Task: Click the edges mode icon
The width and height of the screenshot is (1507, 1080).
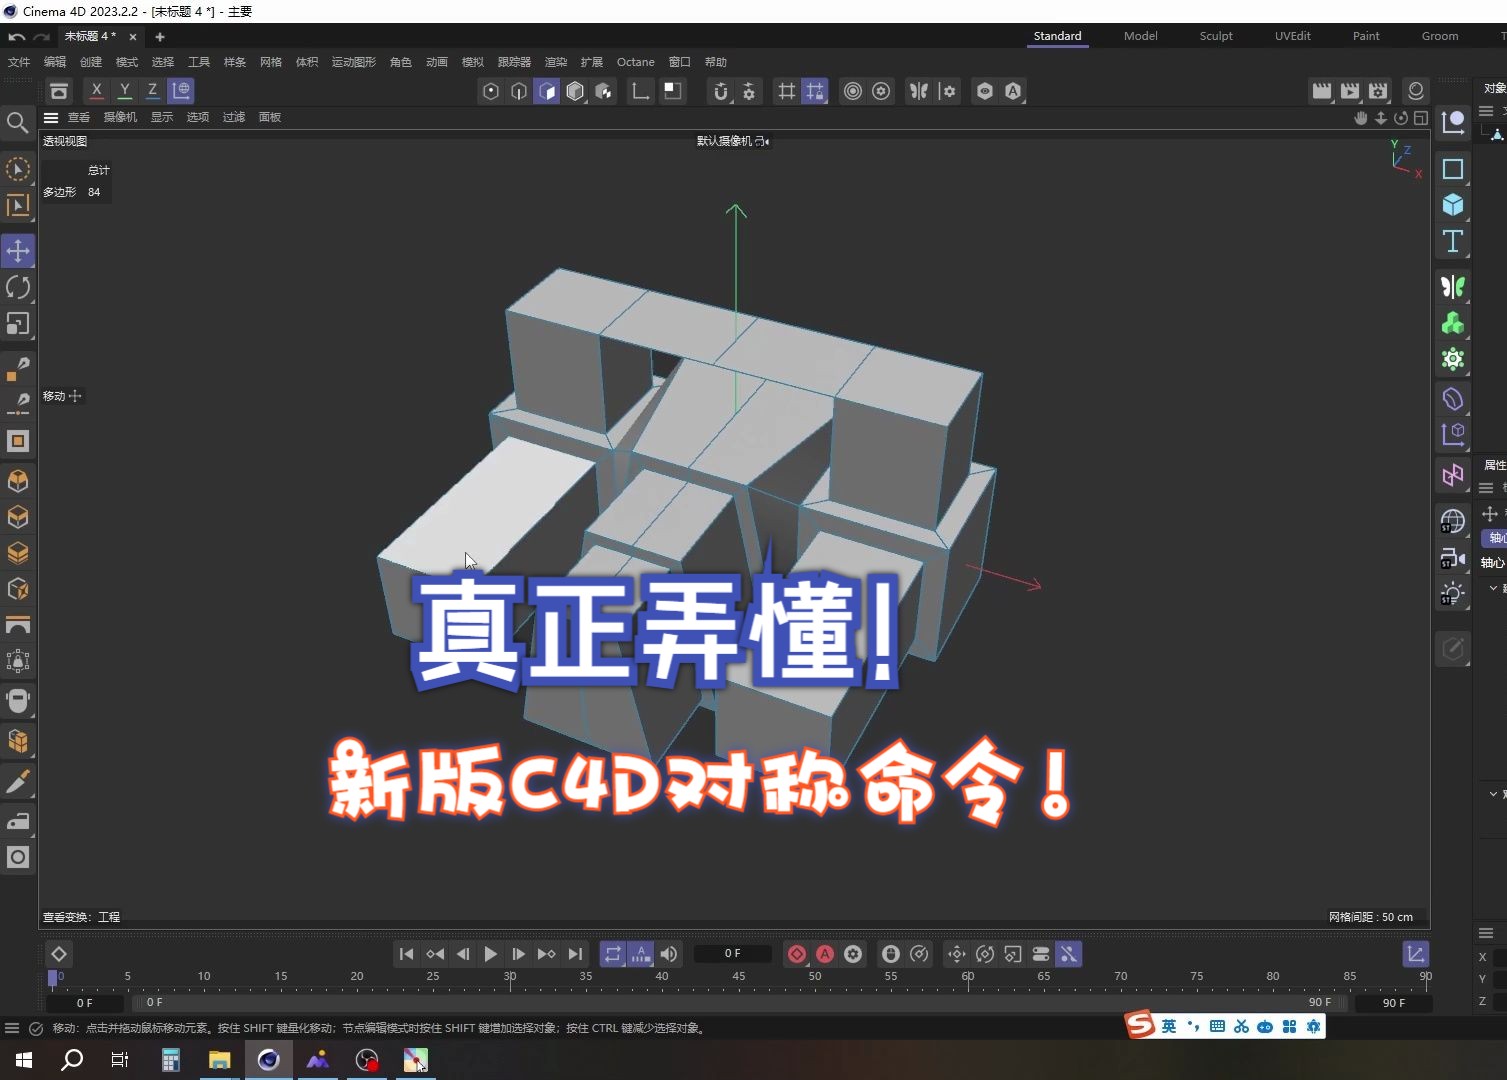Action: coord(519,91)
